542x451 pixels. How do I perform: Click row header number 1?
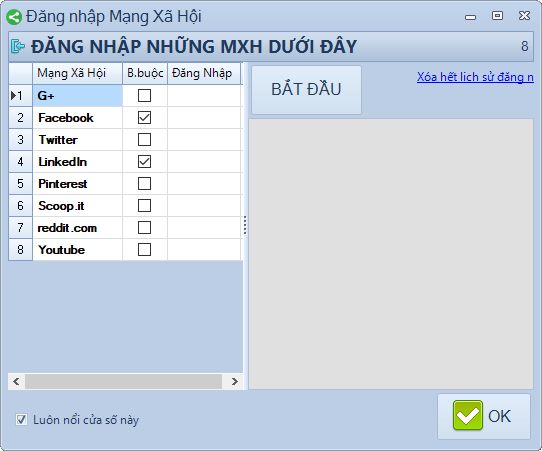point(20,95)
